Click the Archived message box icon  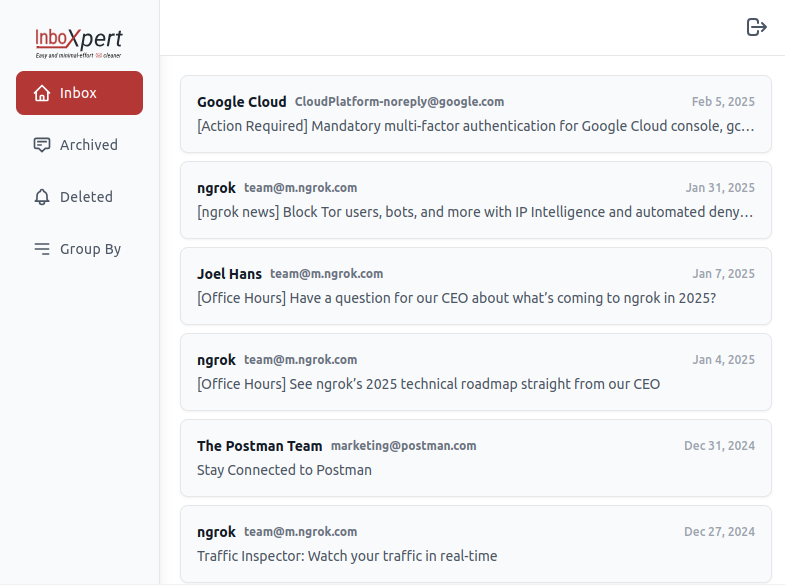click(42, 145)
